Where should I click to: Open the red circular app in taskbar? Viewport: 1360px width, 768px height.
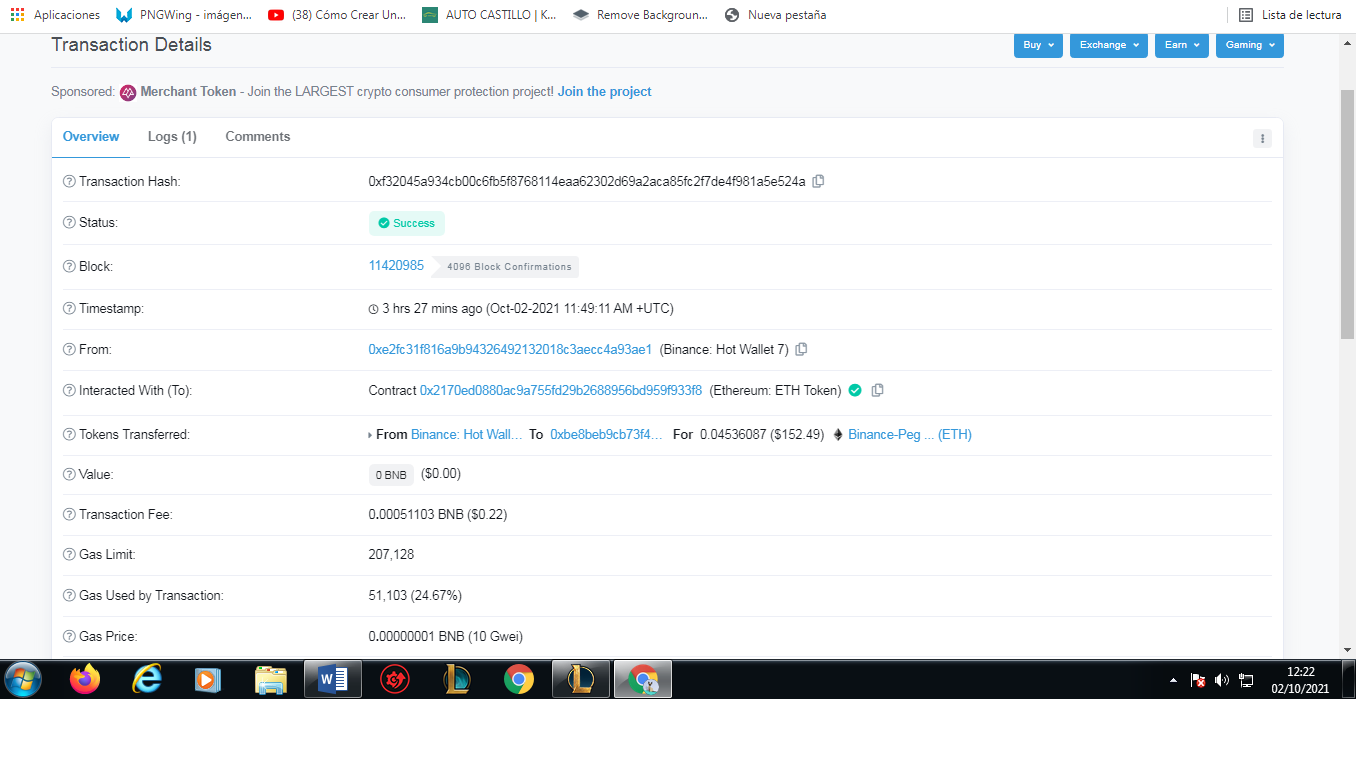395,680
